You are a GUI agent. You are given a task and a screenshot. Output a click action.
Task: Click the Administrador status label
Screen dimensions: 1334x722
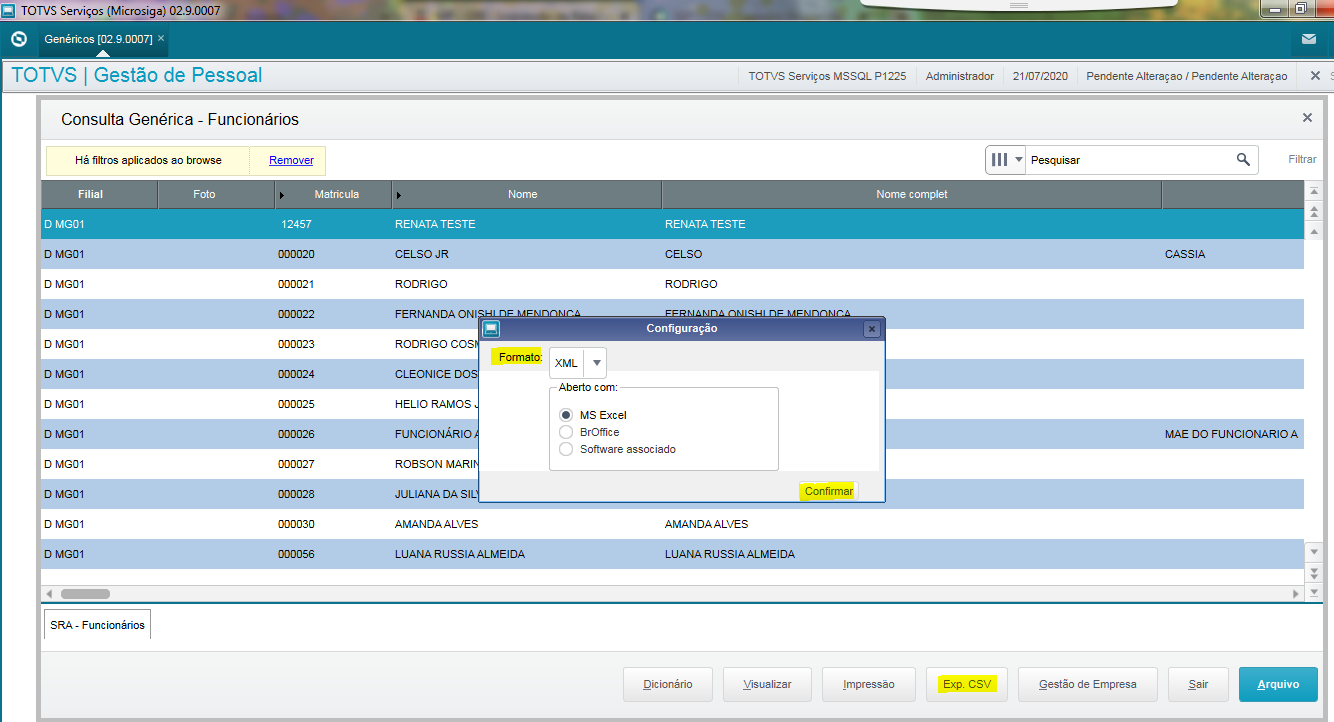(960, 76)
